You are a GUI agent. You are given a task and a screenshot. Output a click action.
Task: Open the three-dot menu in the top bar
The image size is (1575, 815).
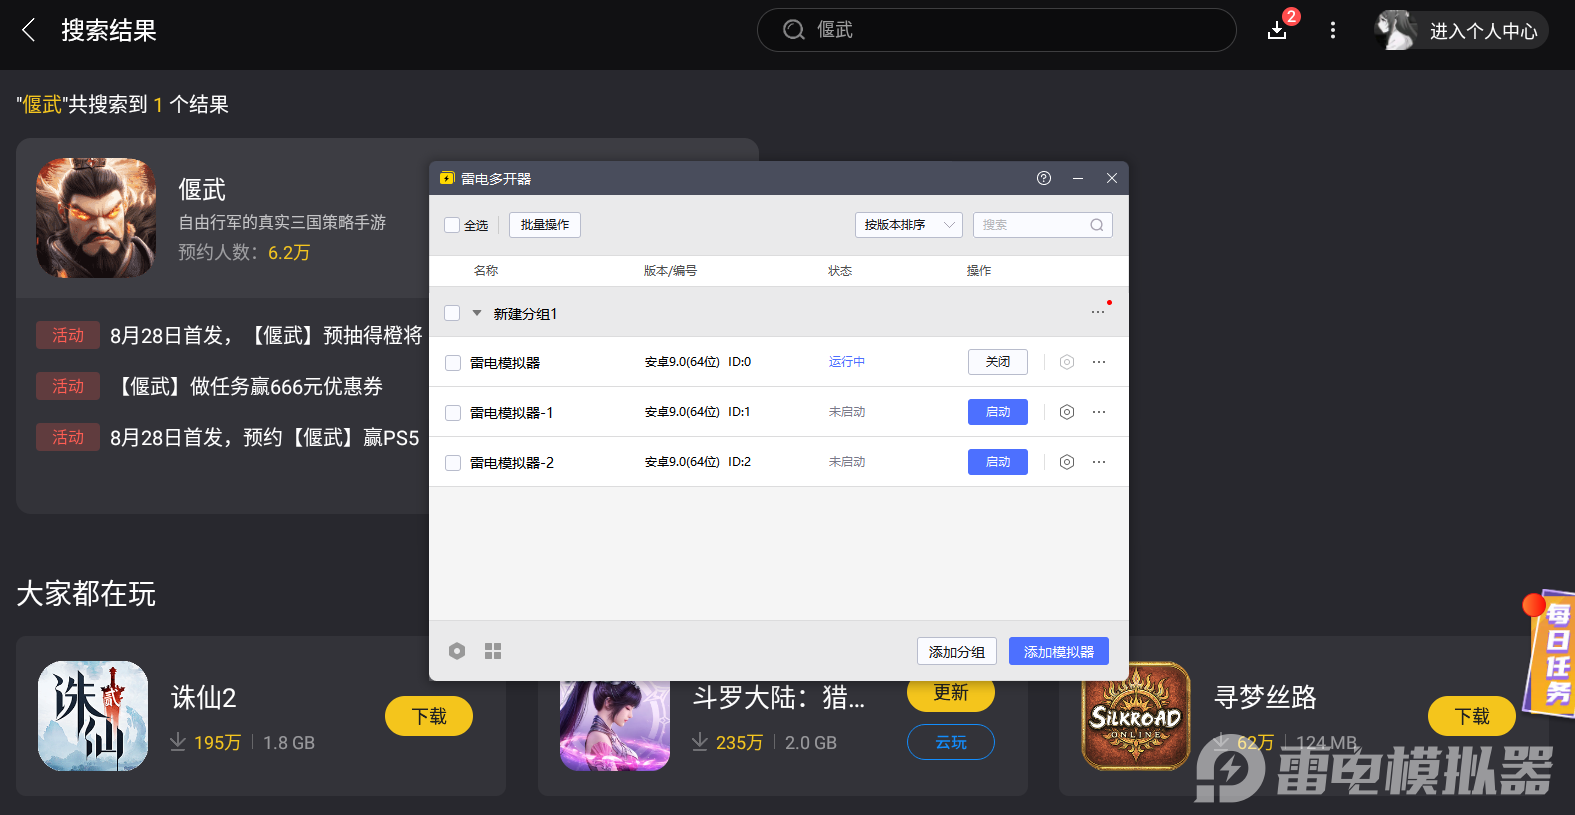coord(1333,30)
